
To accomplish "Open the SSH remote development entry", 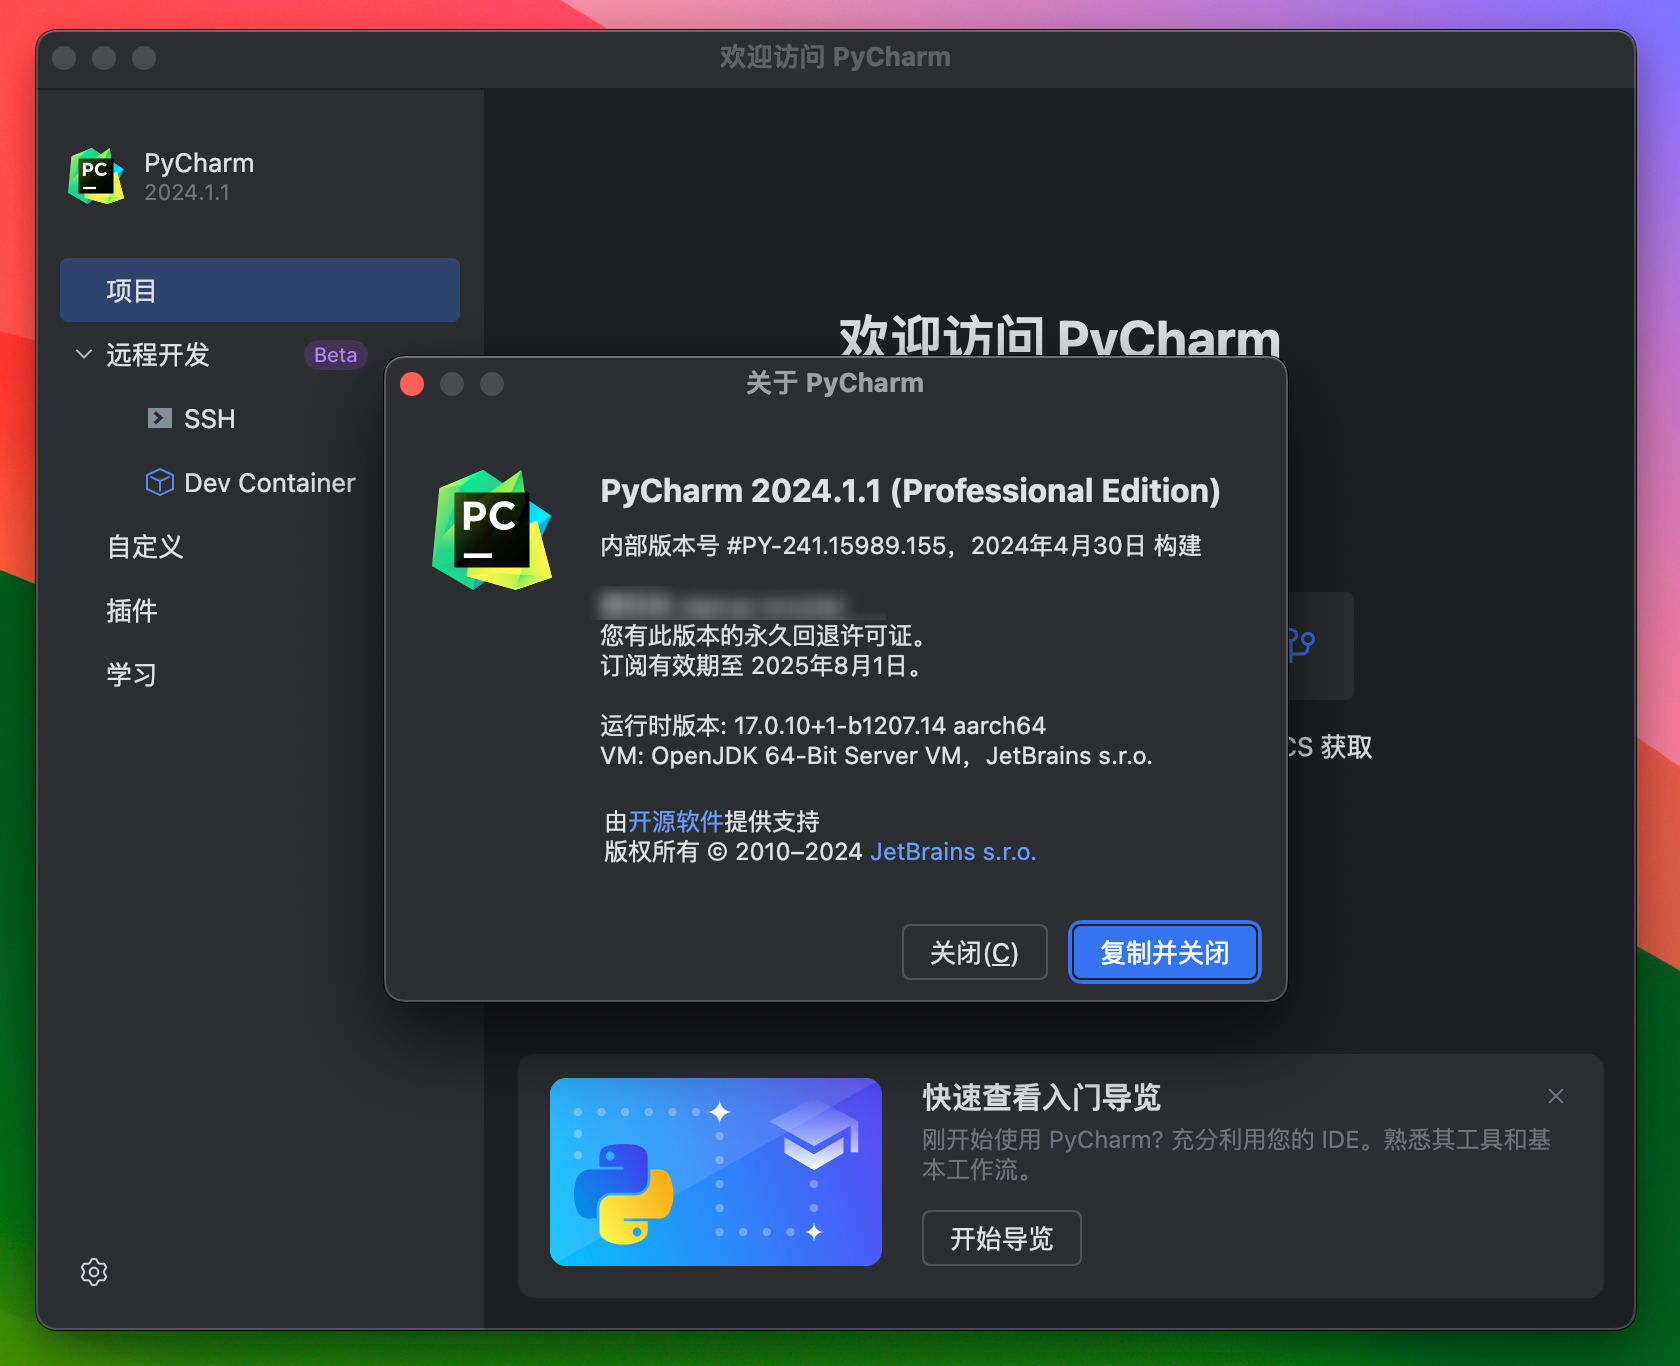I will [209, 418].
